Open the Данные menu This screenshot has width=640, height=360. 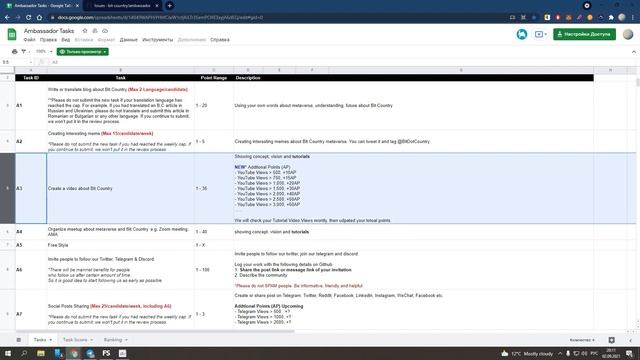128,40
